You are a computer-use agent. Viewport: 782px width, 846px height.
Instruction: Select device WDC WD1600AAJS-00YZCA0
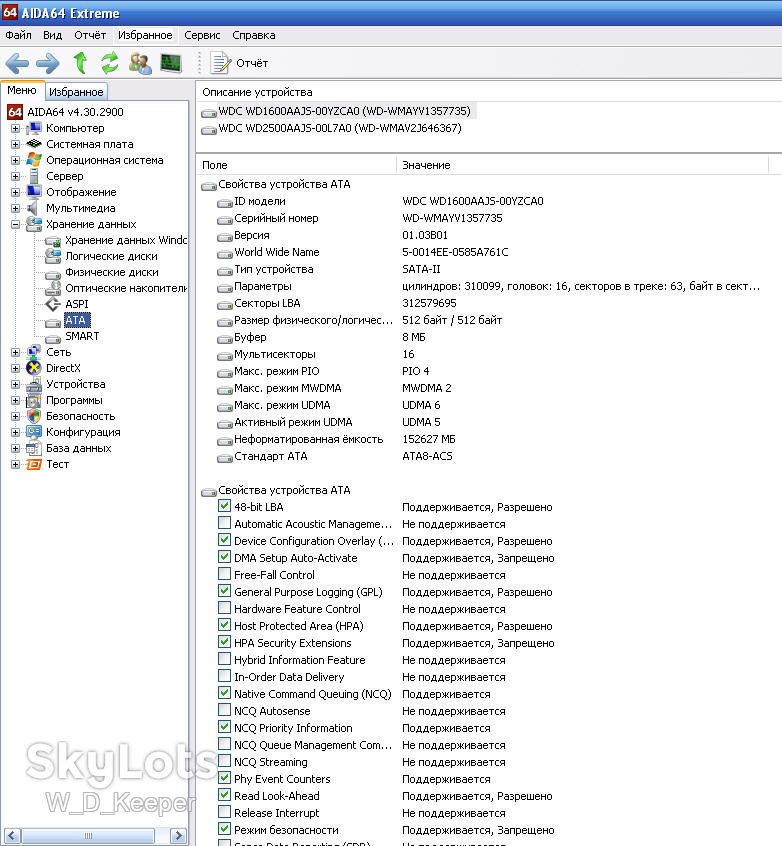[x=344, y=111]
